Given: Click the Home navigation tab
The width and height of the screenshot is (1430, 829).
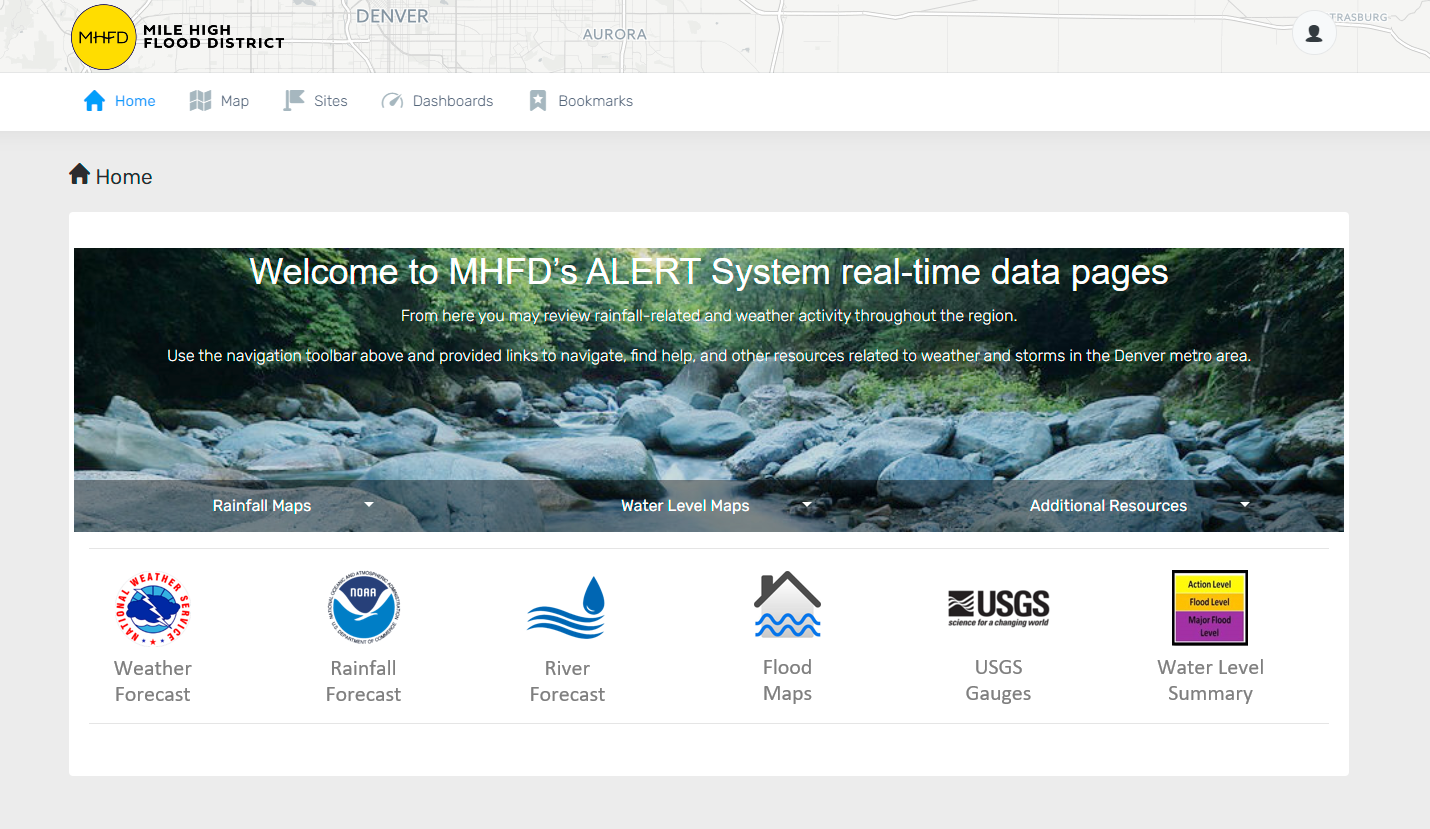Looking at the screenshot, I should (120, 101).
